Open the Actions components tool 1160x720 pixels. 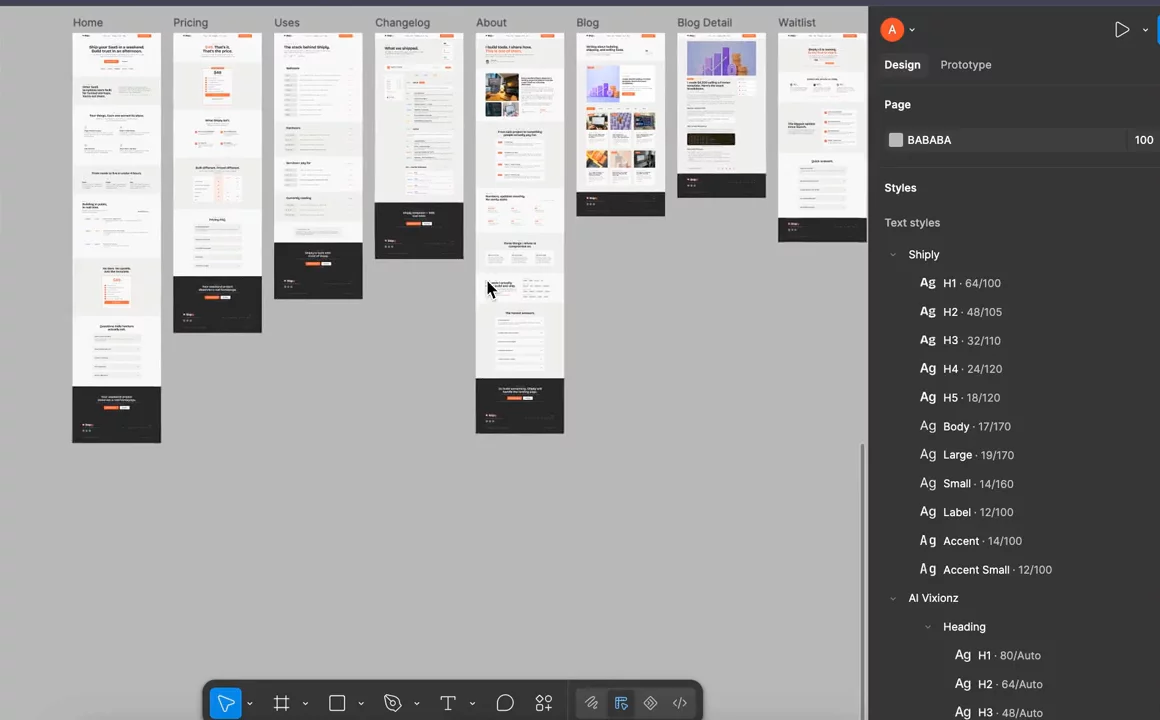click(x=544, y=703)
